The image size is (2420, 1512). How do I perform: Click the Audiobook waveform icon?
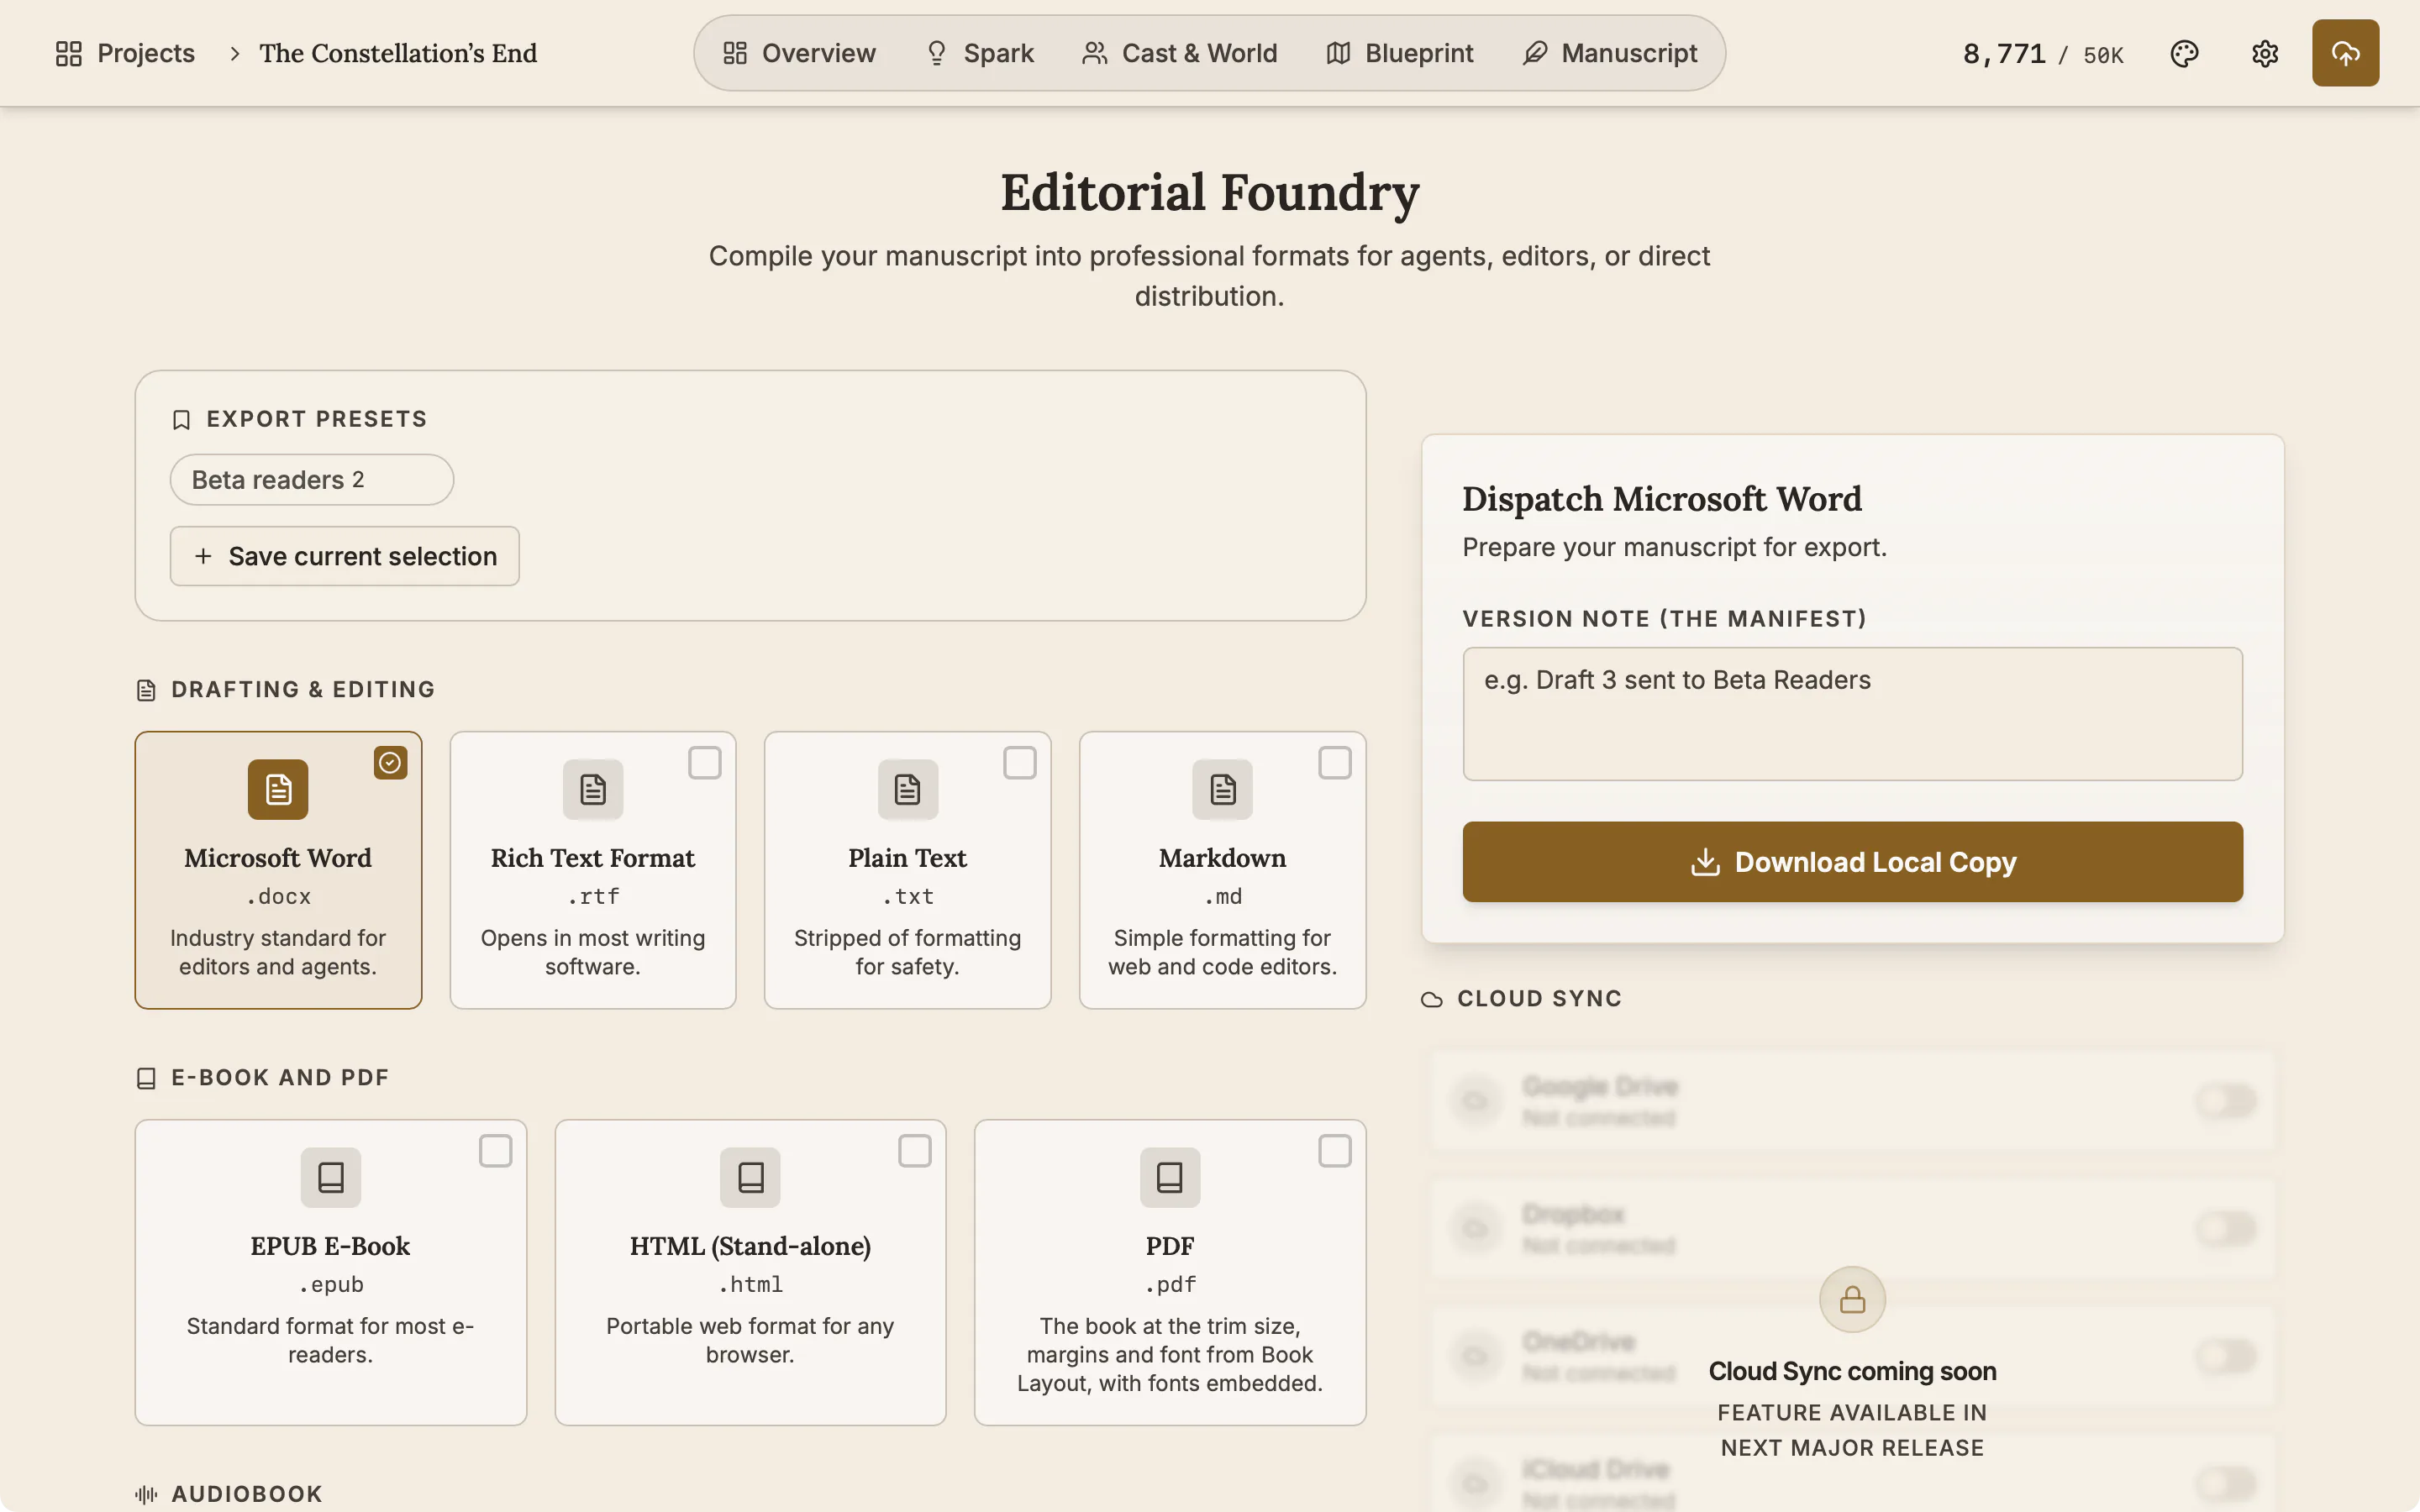(x=146, y=1494)
